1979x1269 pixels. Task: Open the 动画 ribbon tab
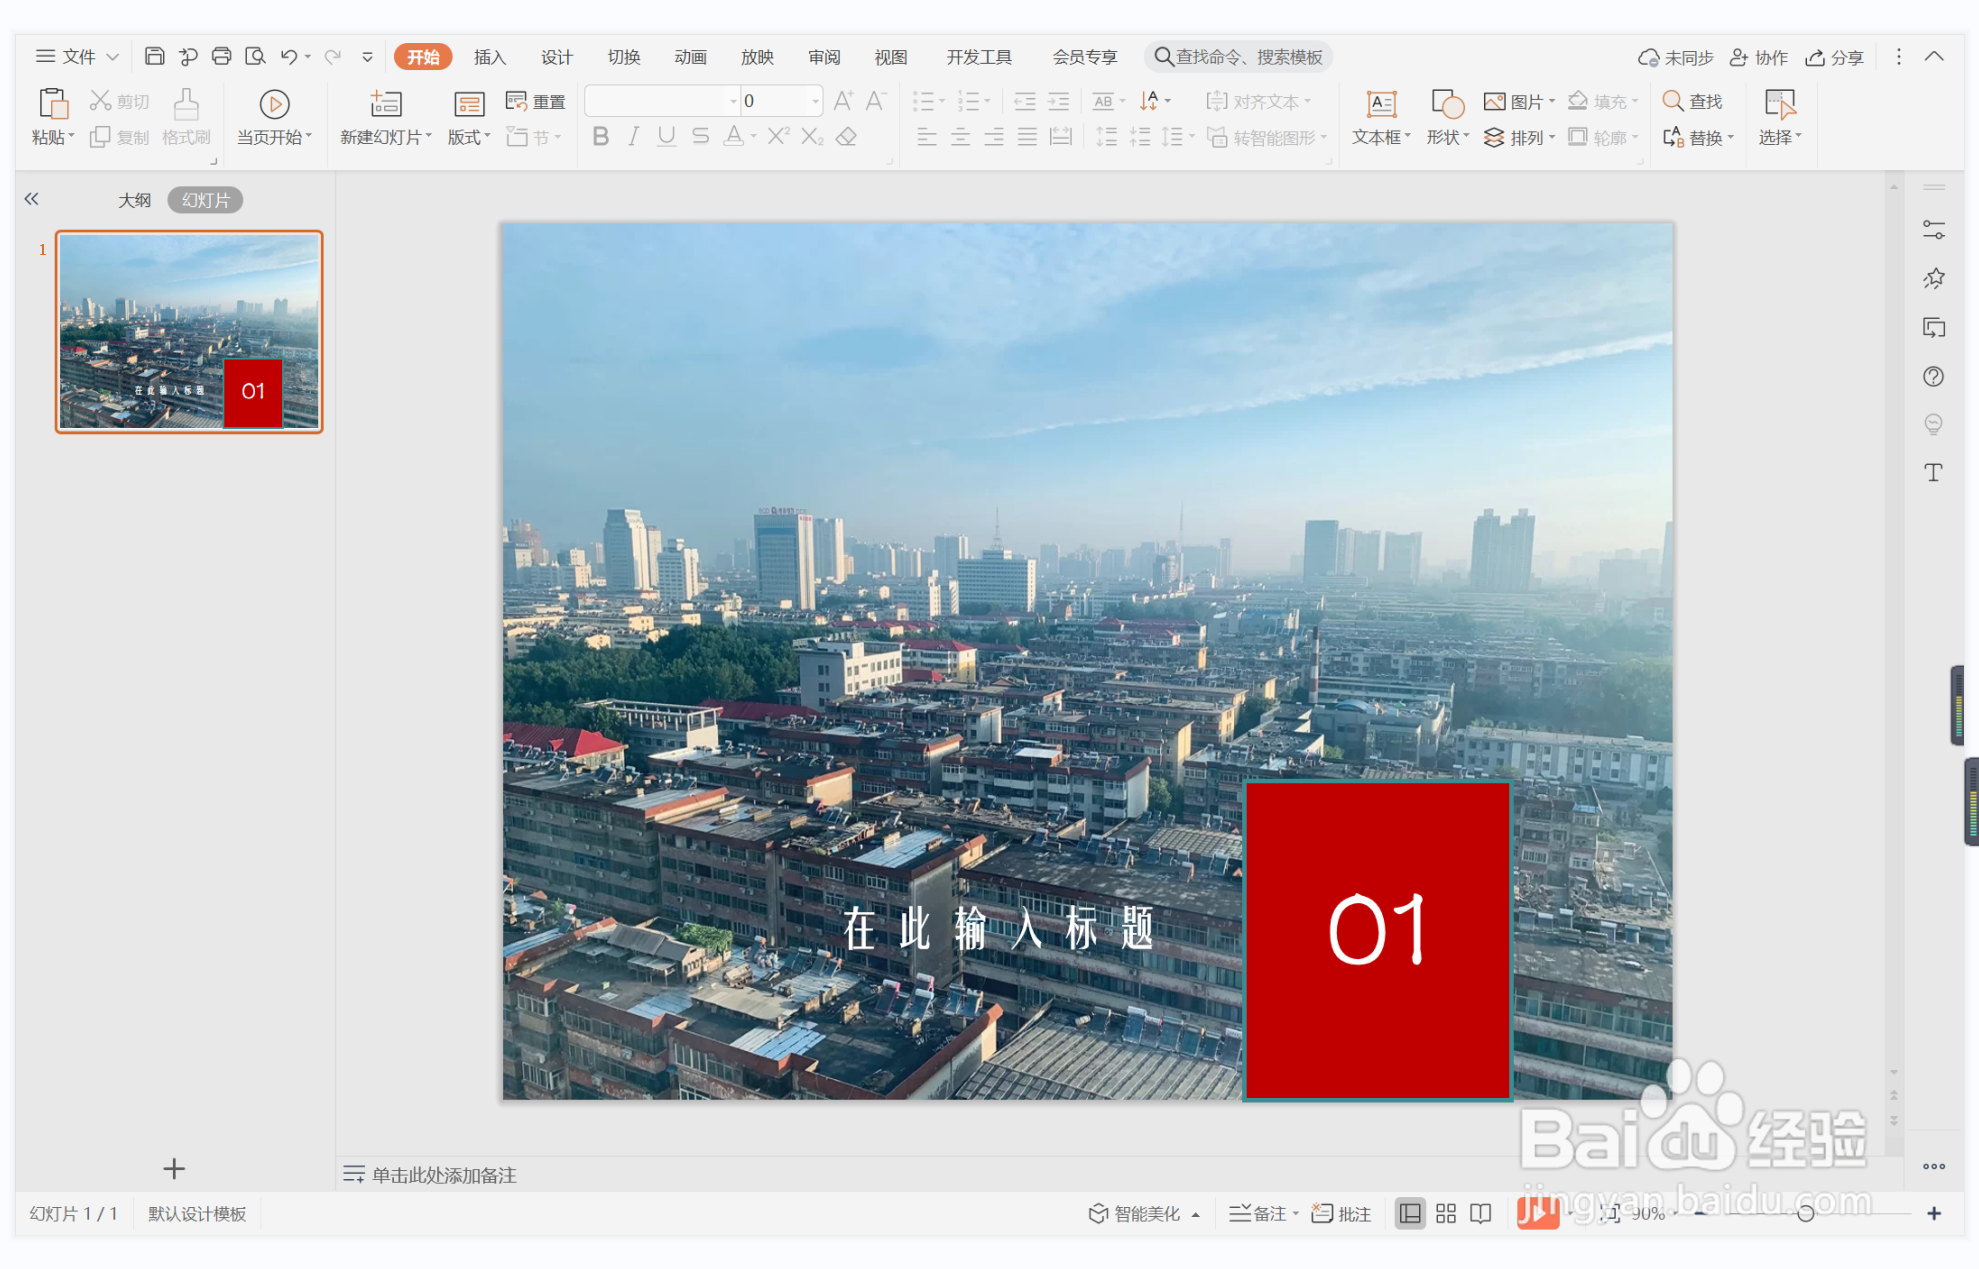click(689, 57)
